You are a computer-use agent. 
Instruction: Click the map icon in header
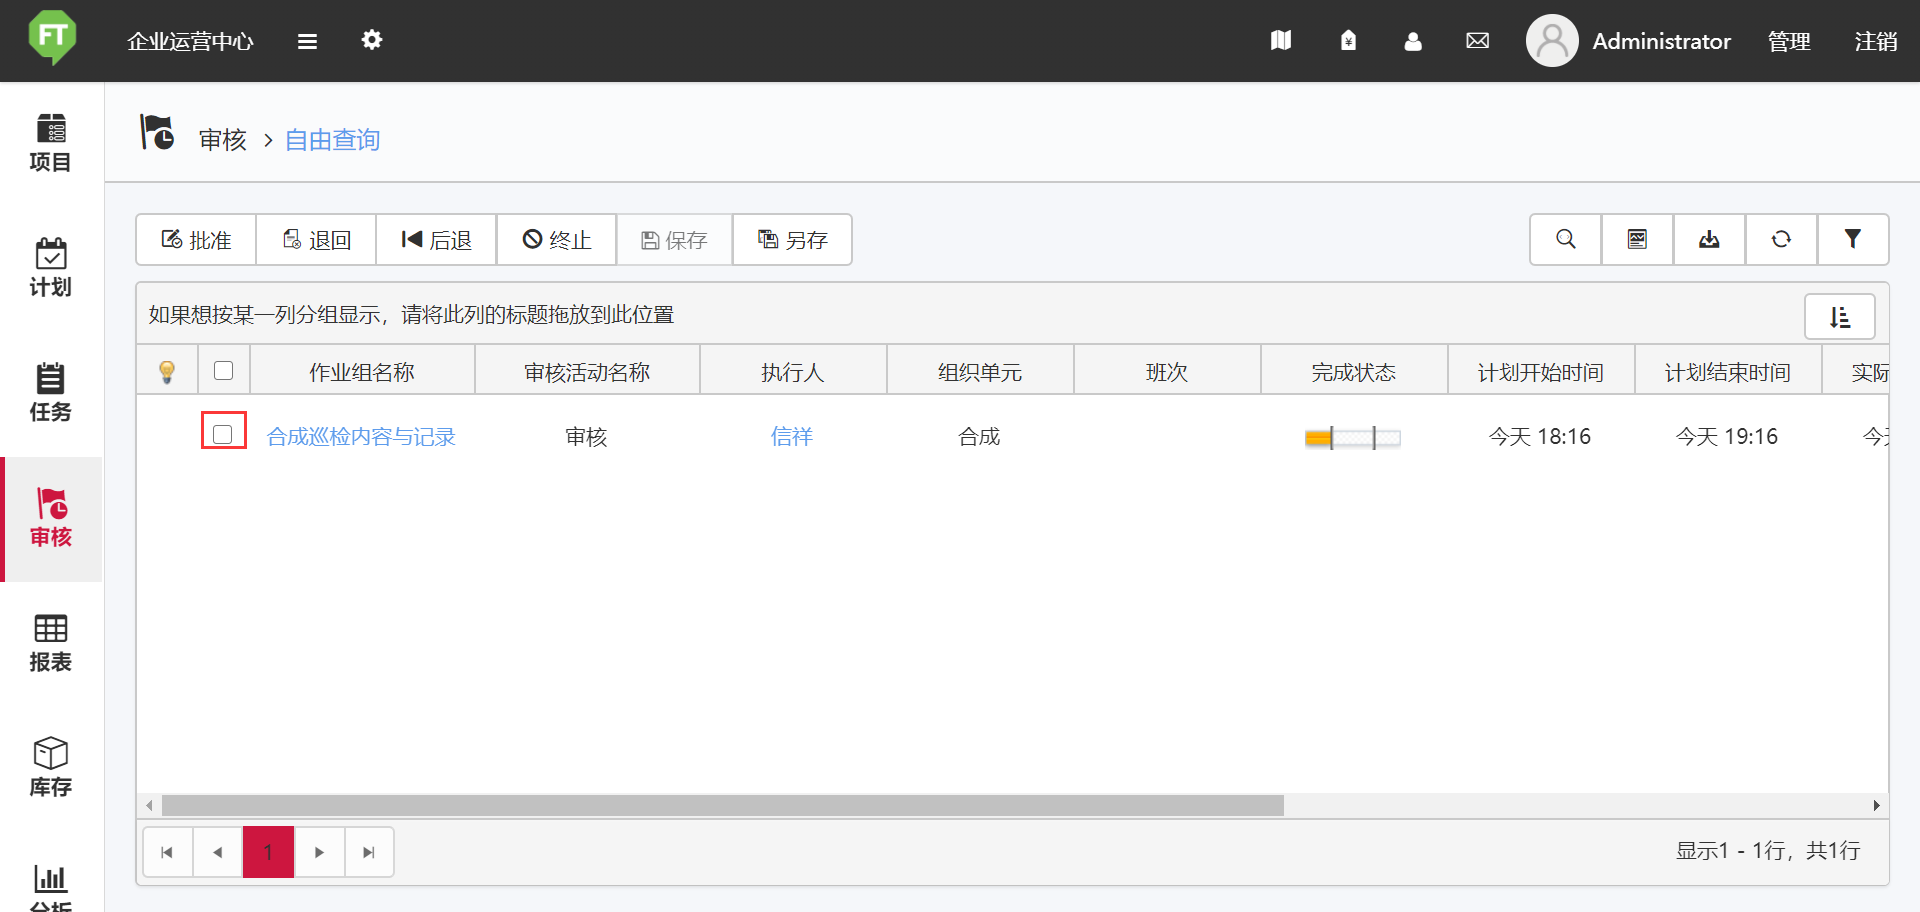1281,41
